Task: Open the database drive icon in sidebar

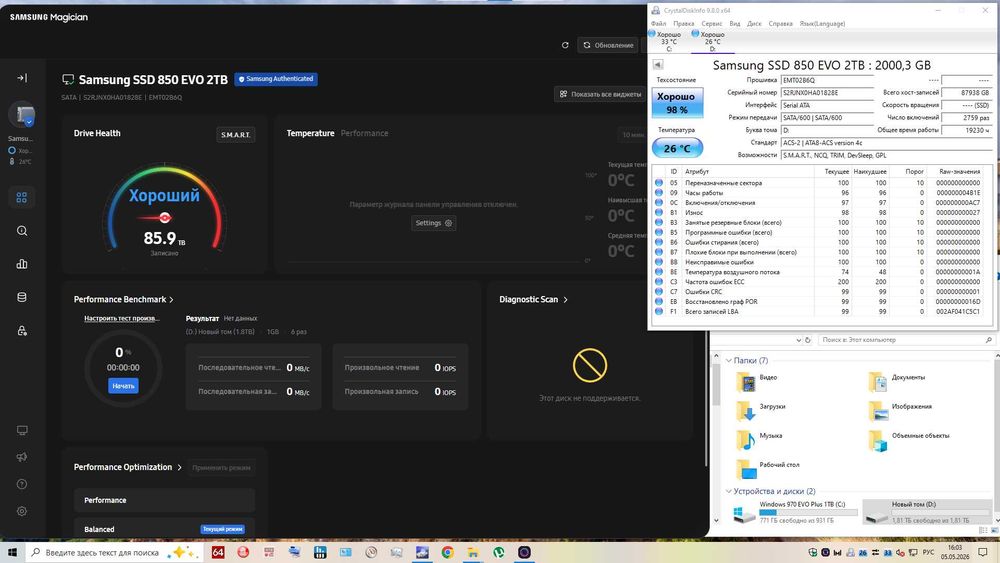Action: (x=22, y=297)
